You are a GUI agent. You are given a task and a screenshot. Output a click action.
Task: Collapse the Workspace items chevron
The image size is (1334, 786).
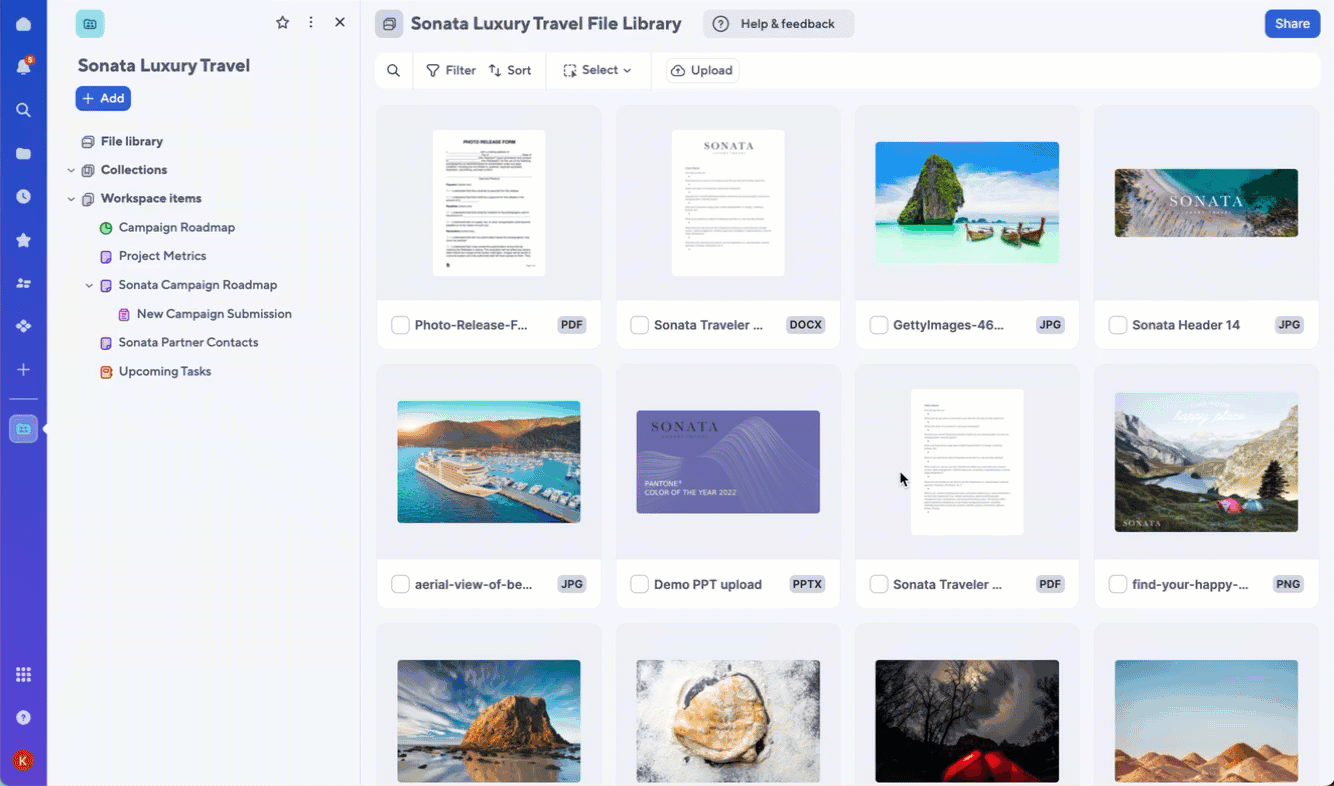[71, 199]
